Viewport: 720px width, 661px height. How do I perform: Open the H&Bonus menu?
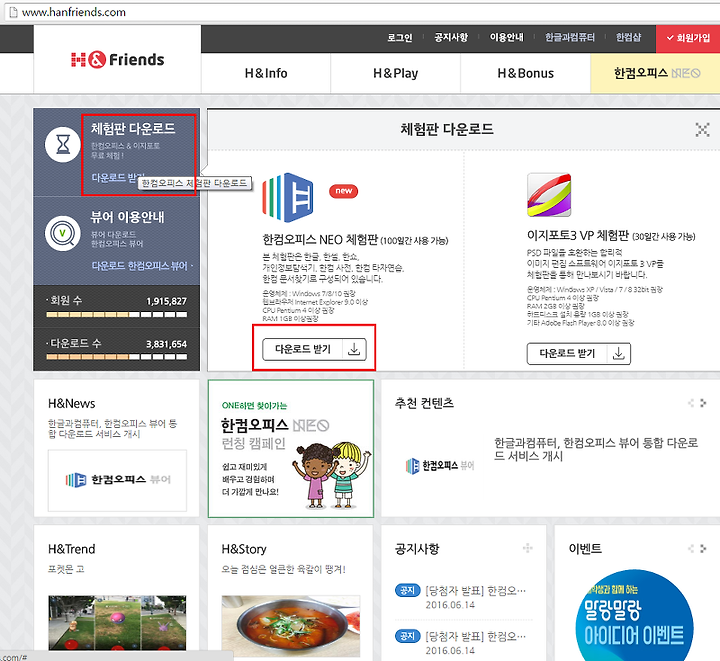525,73
